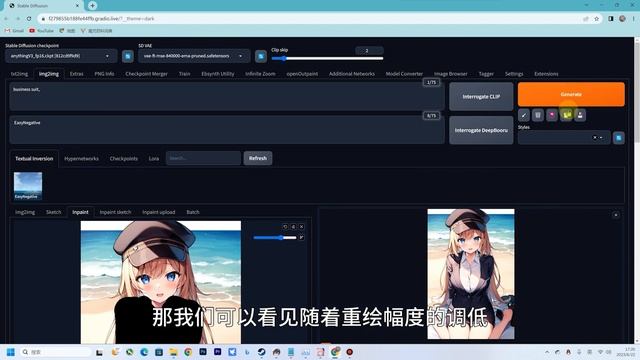Go back in browser history

(x=6, y=19)
